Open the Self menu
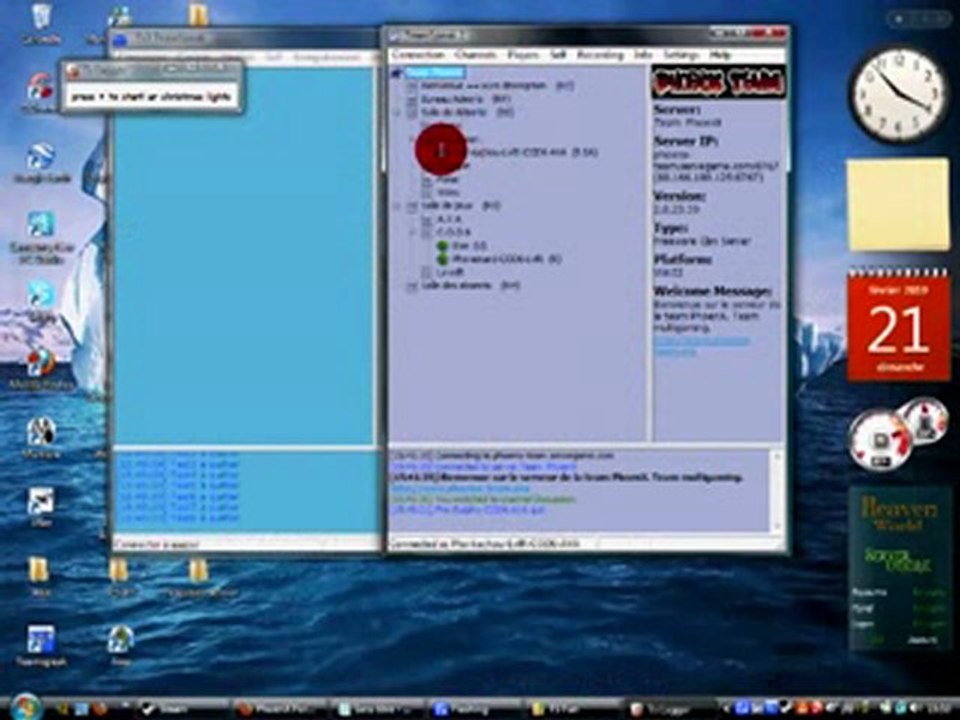The height and width of the screenshot is (720, 960). tap(557, 55)
